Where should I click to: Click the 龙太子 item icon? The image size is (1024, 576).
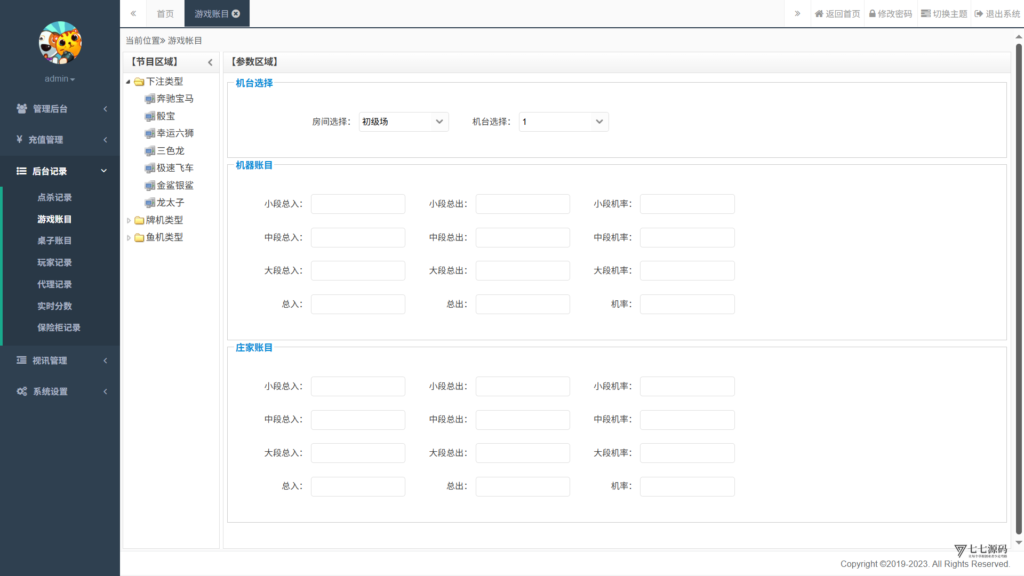[x=150, y=202]
